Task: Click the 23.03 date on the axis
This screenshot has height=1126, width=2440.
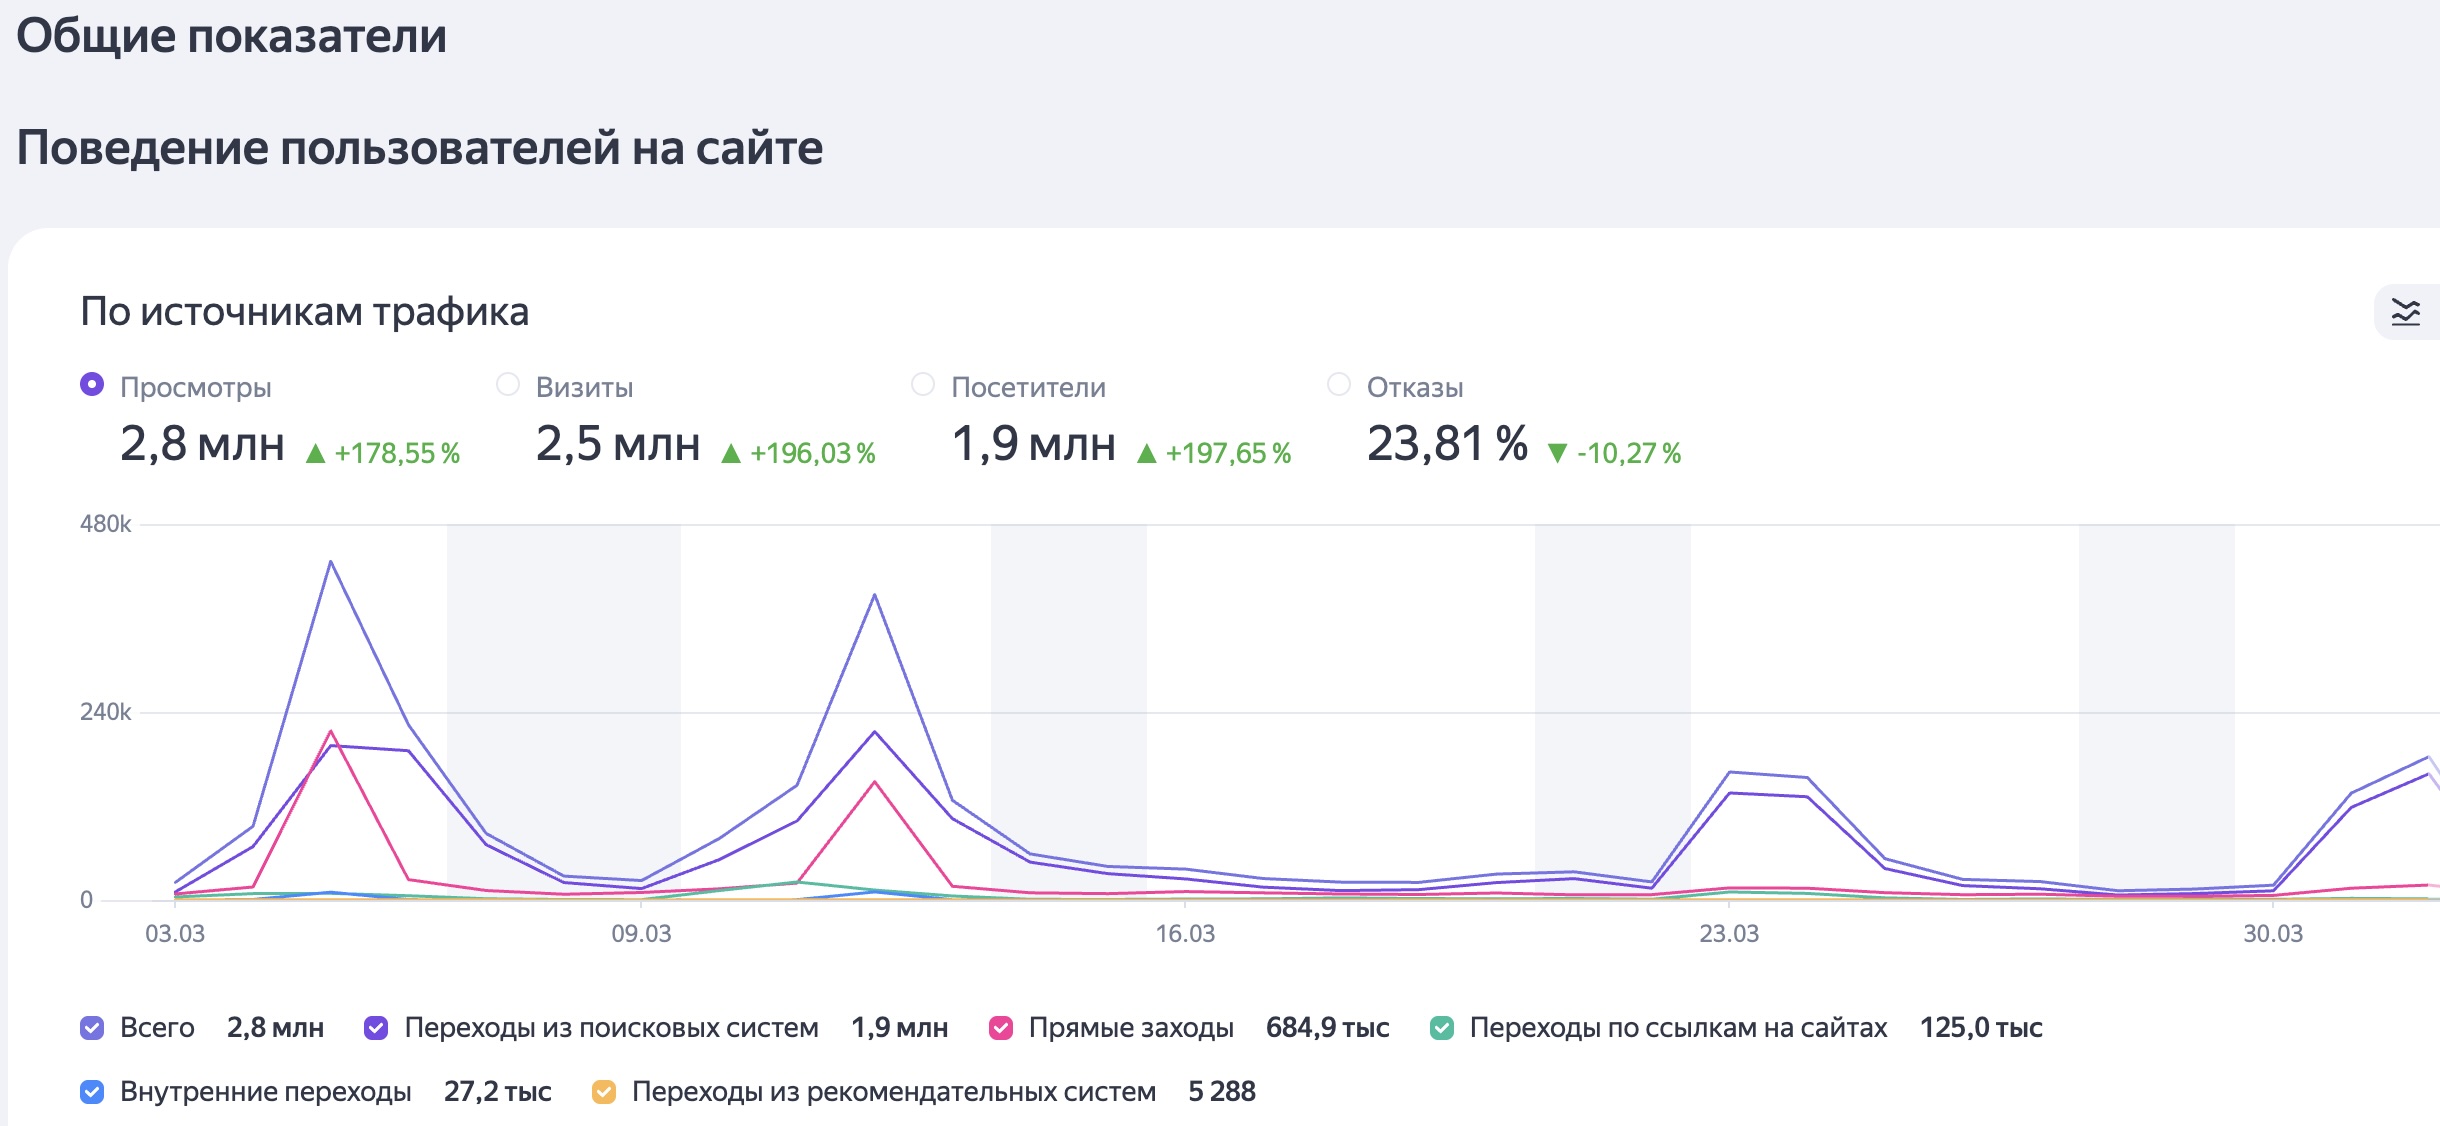Action: (1728, 934)
